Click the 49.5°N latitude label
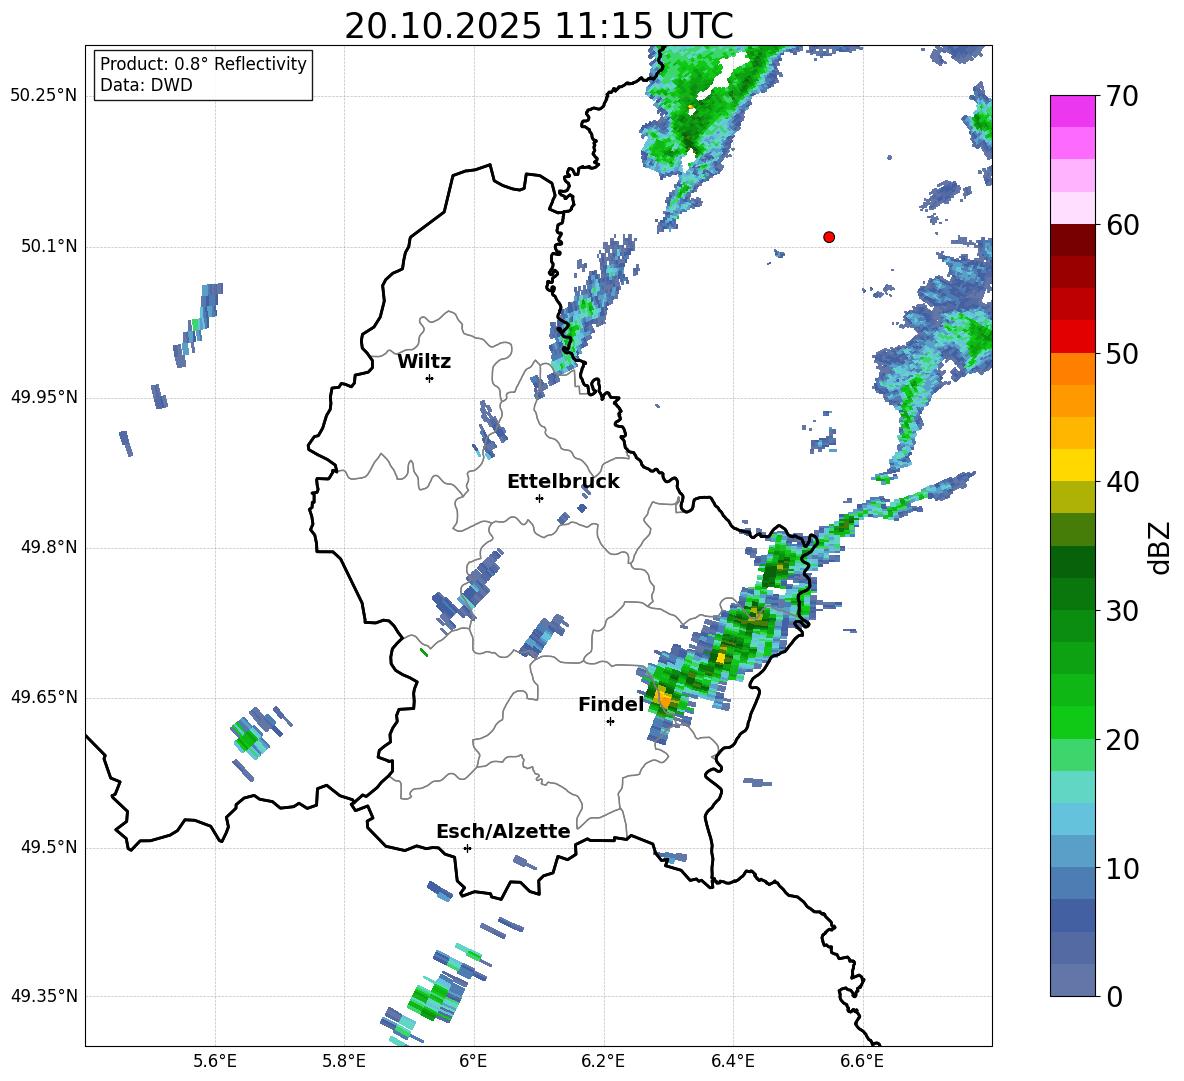The height and width of the screenshot is (1081, 1184). (x=50, y=848)
